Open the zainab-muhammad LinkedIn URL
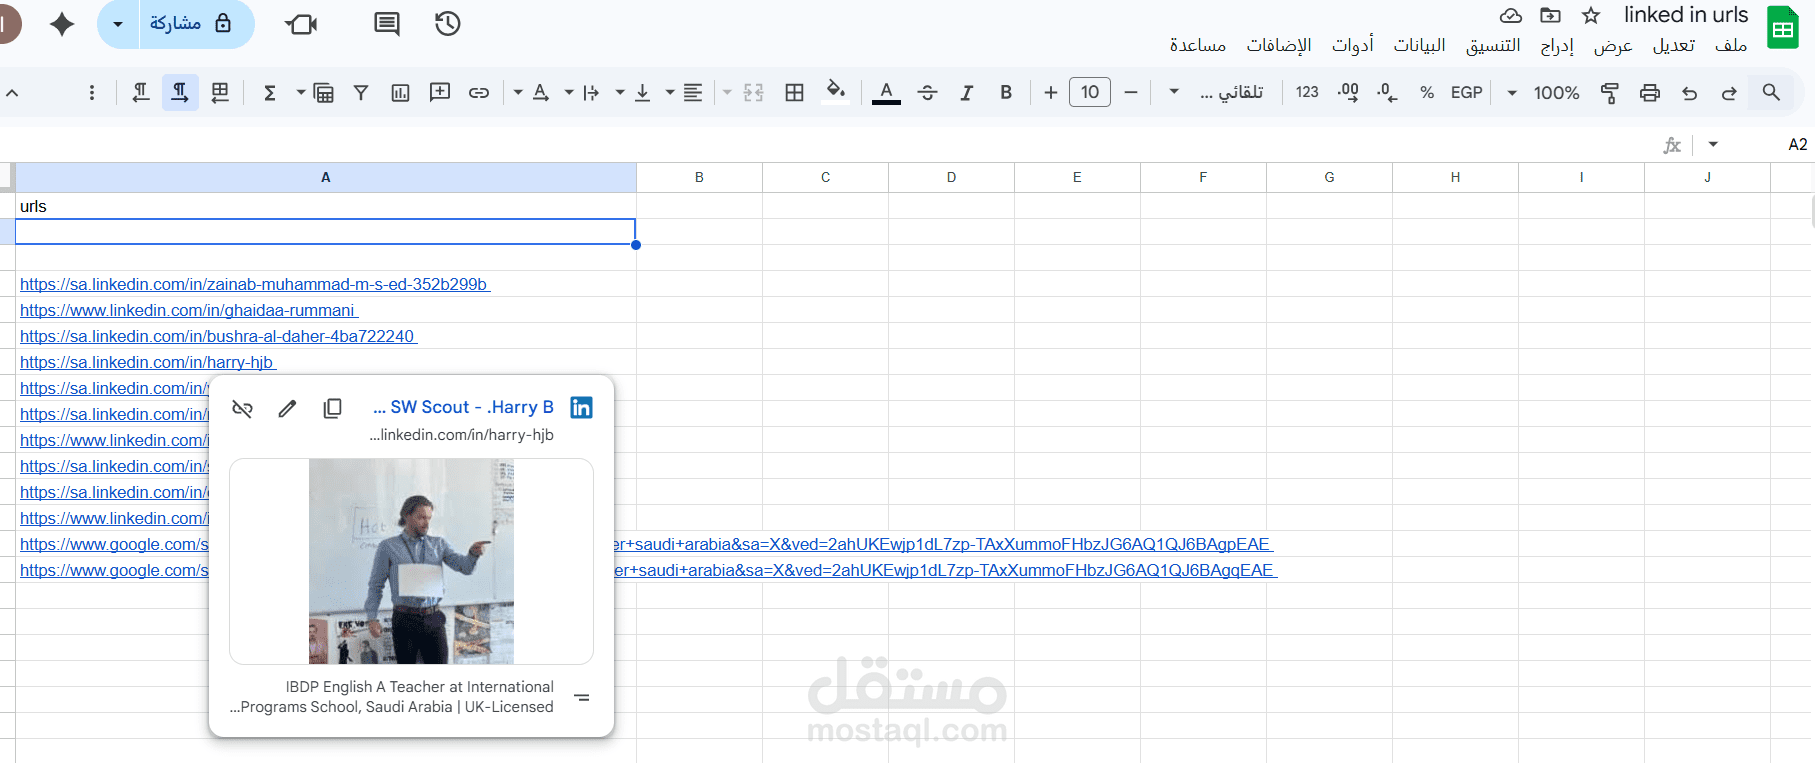 coord(254,284)
